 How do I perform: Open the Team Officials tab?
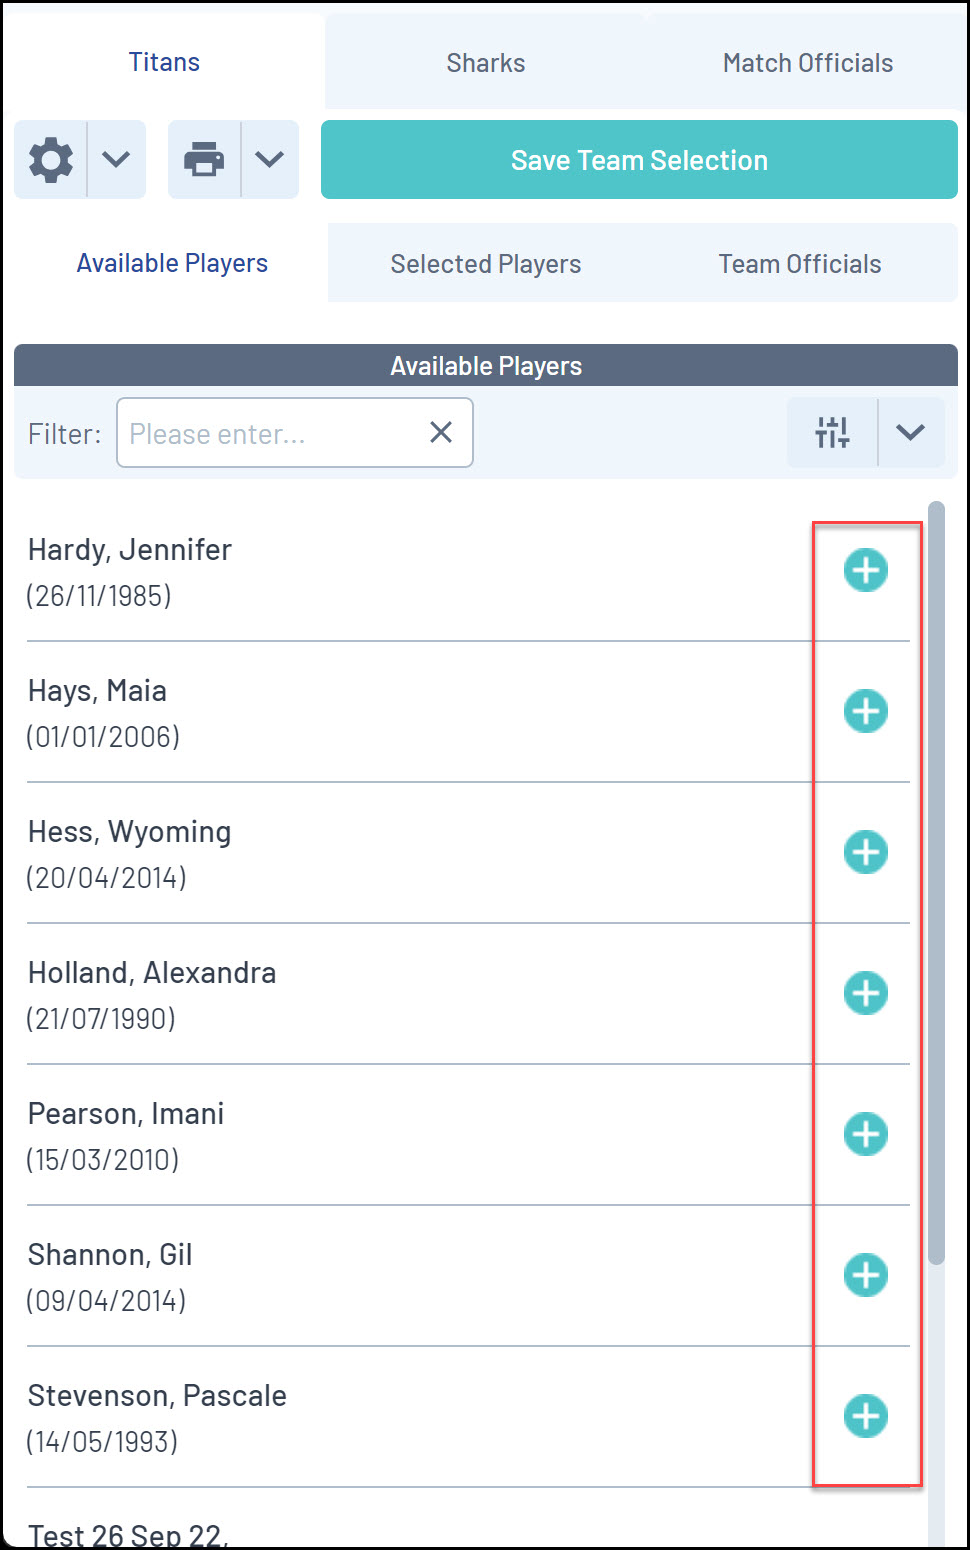point(800,264)
